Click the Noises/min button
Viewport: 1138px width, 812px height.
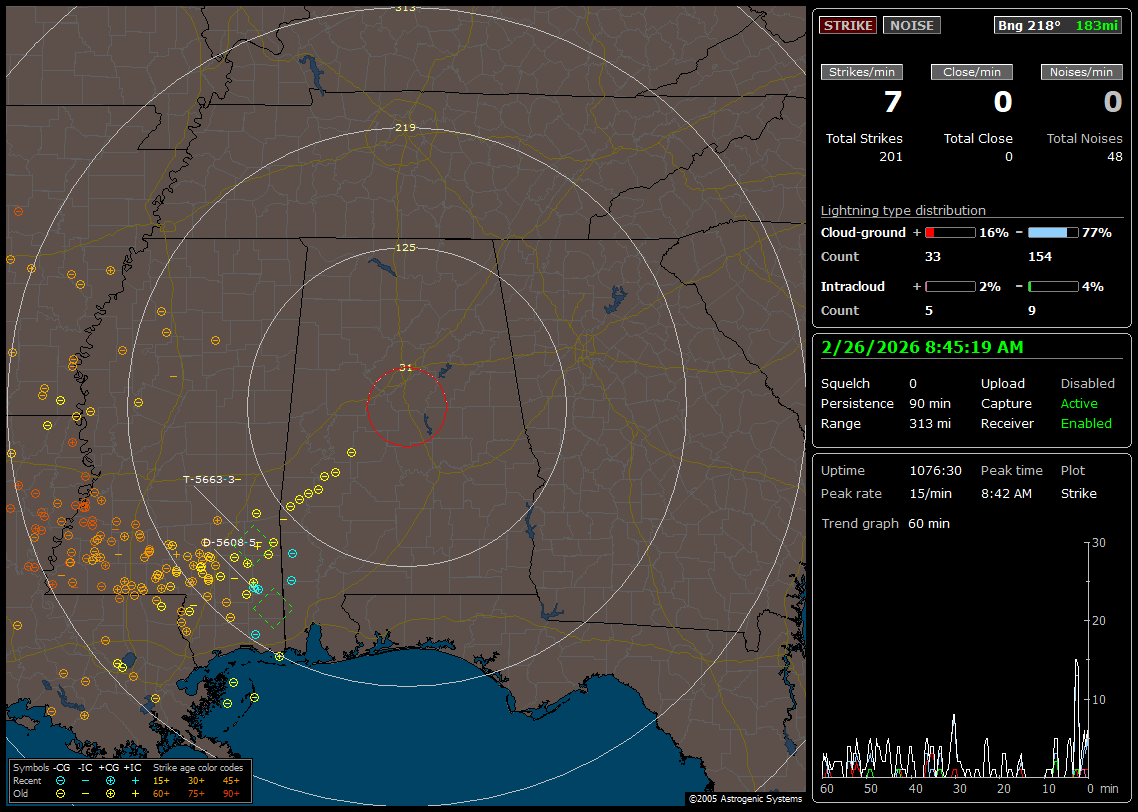pos(1081,72)
